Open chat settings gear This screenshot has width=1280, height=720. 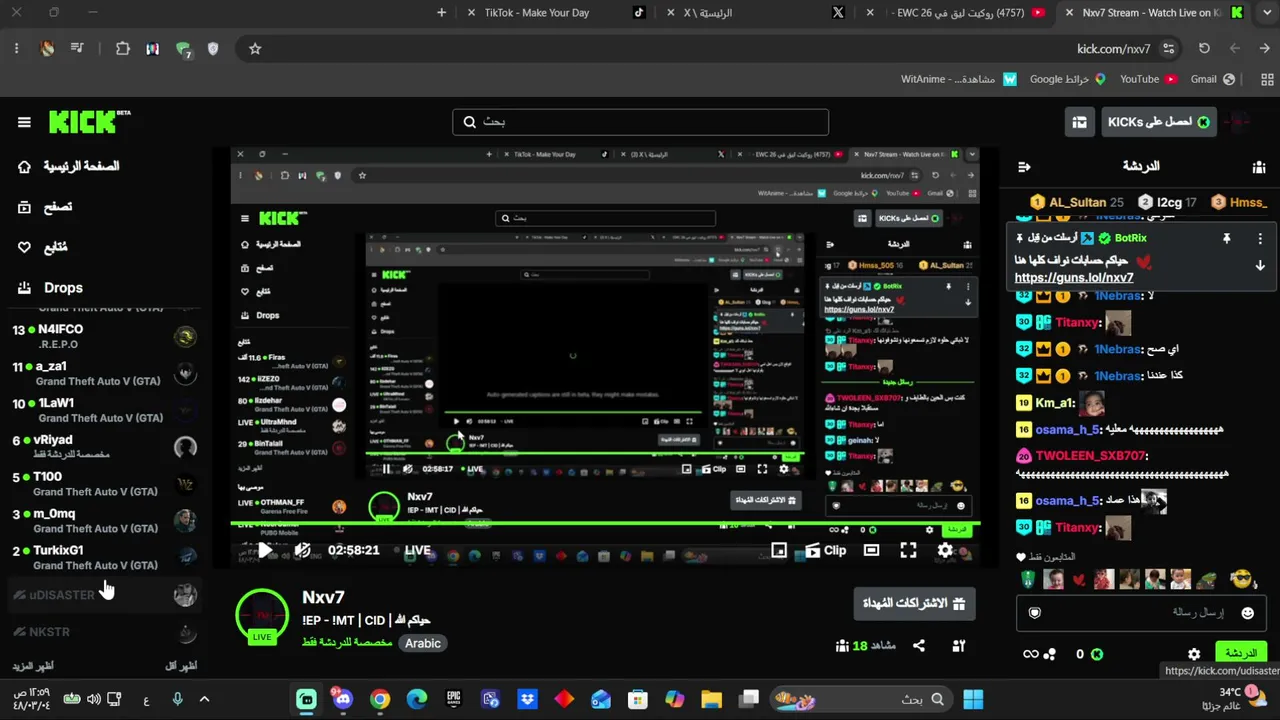[x=1194, y=654]
